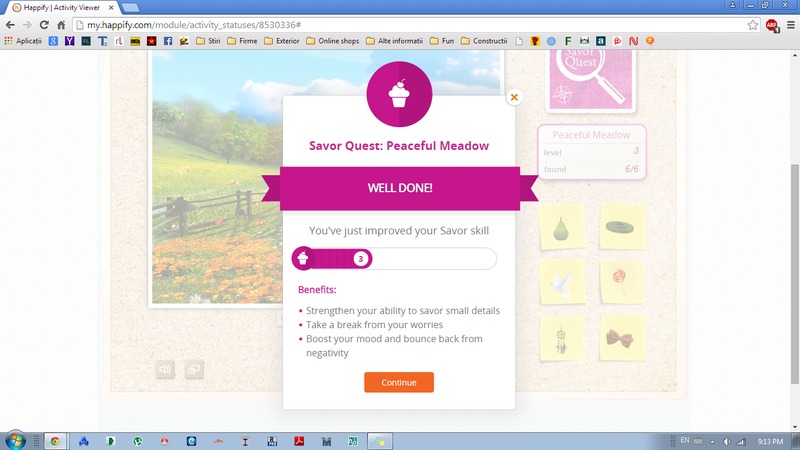800x450 pixels.
Task: Click the system tray volume icon
Action: (727, 442)
